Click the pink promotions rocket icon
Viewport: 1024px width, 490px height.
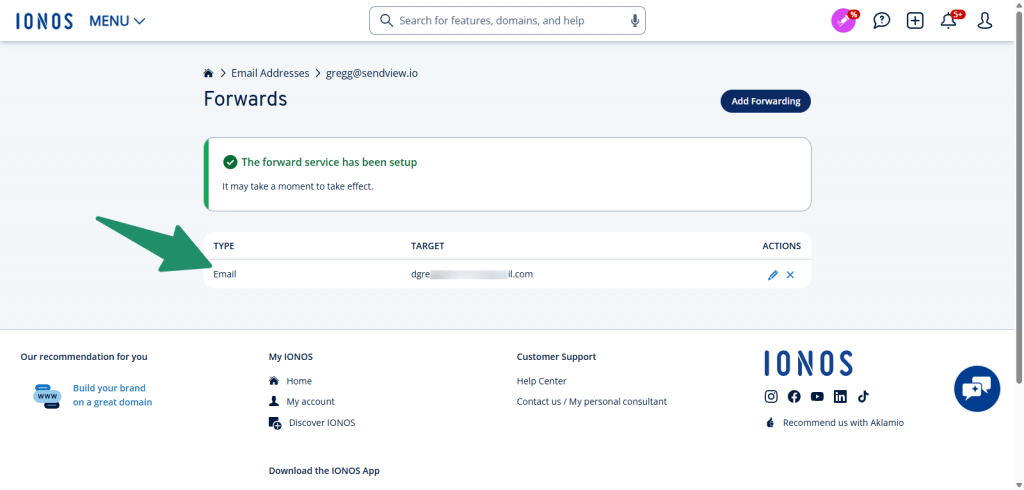pos(845,21)
